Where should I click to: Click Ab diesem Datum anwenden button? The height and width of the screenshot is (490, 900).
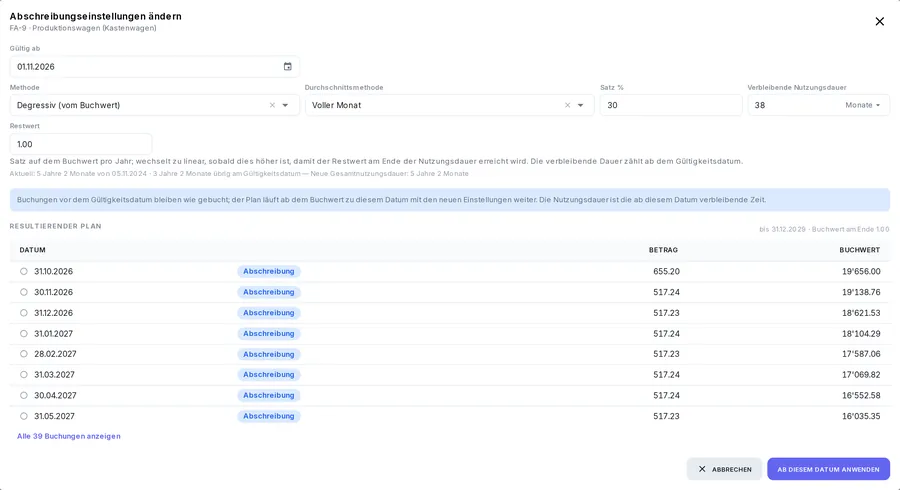point(828,469)
